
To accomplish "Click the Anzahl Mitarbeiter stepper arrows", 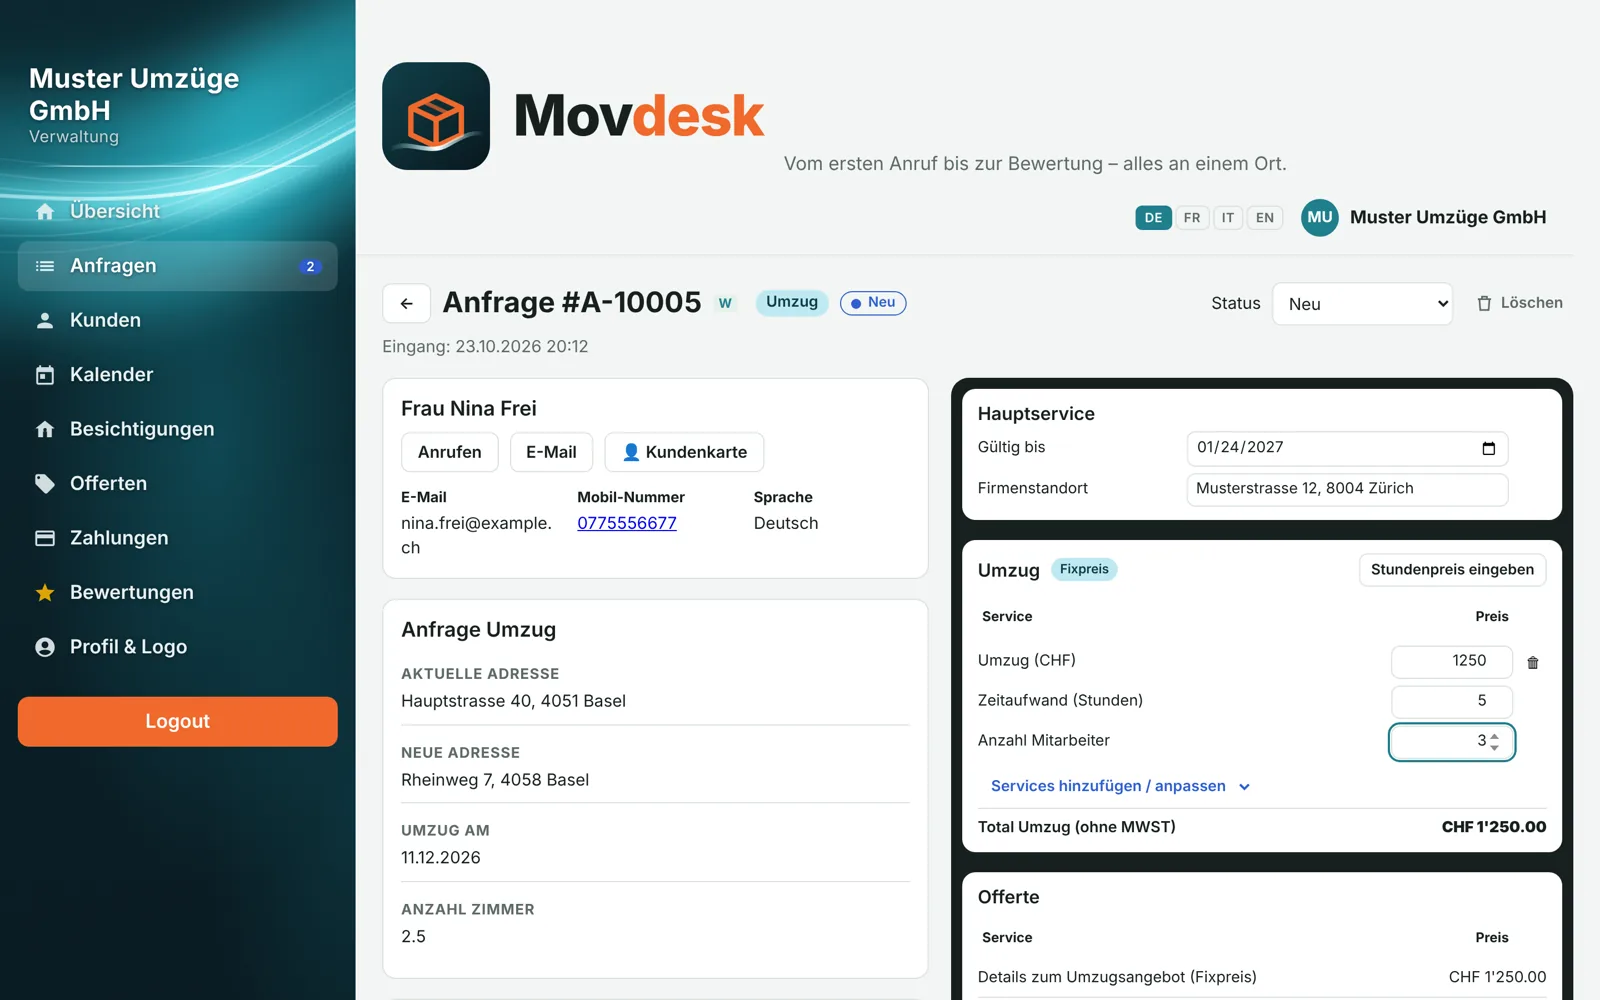I will [x=1495, y=741].
